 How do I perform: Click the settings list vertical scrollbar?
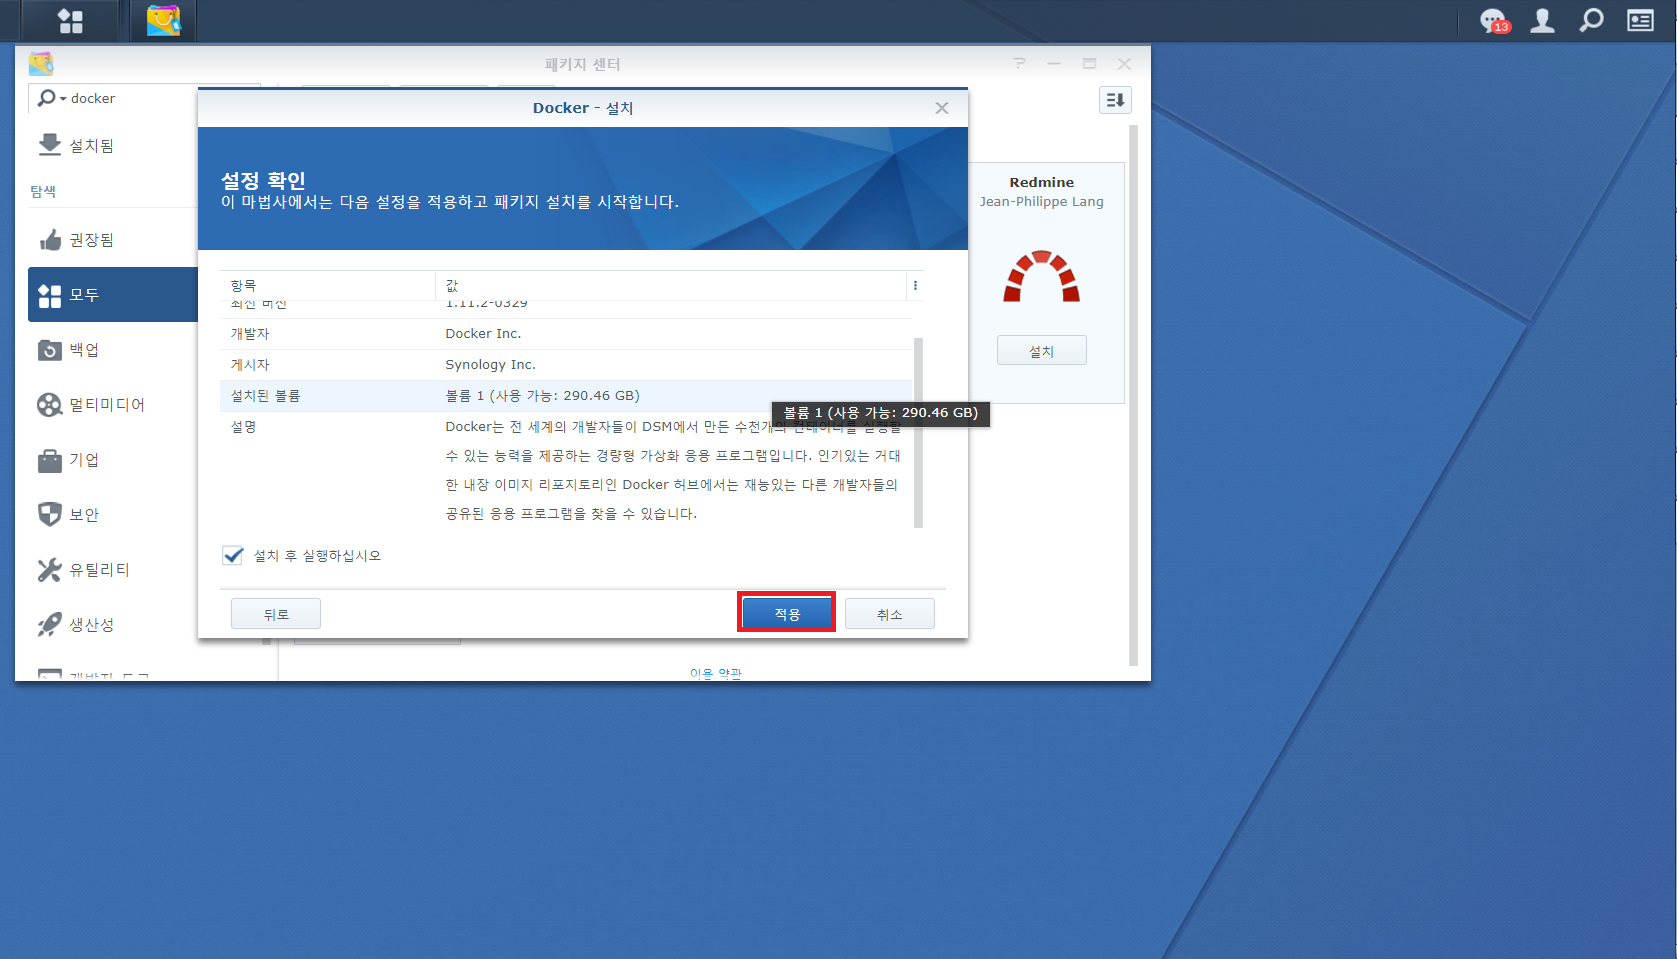tap(918, 432)
